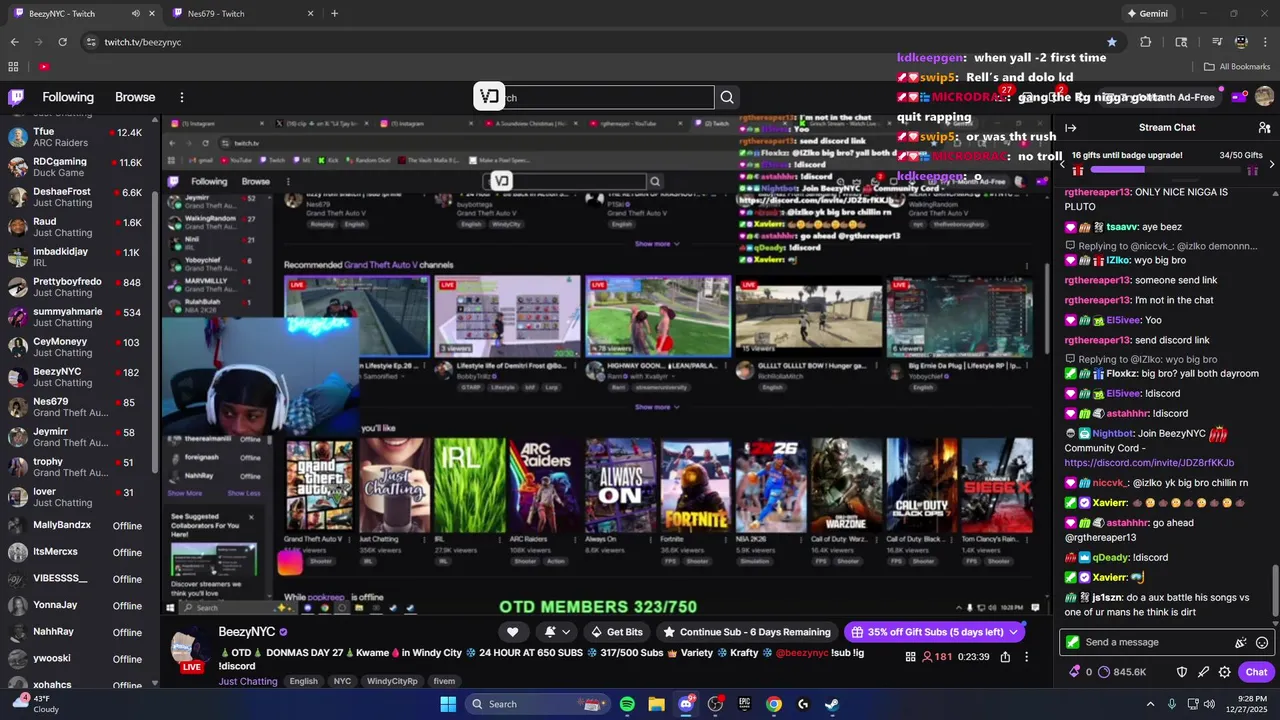Viewport: 1280px width, 720px height.
Task: Open the Following page
Action: pyautogui.click(x=68, y=97)
